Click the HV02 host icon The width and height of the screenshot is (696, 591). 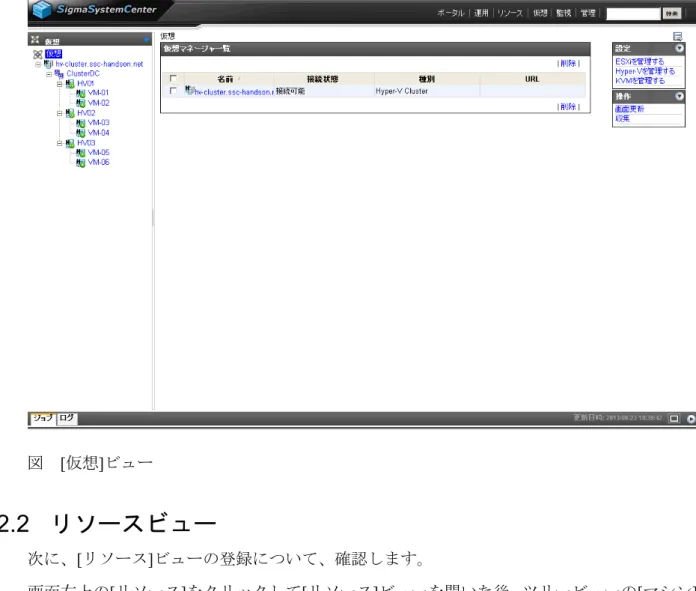pyautogui.click(x=70, y=113)
